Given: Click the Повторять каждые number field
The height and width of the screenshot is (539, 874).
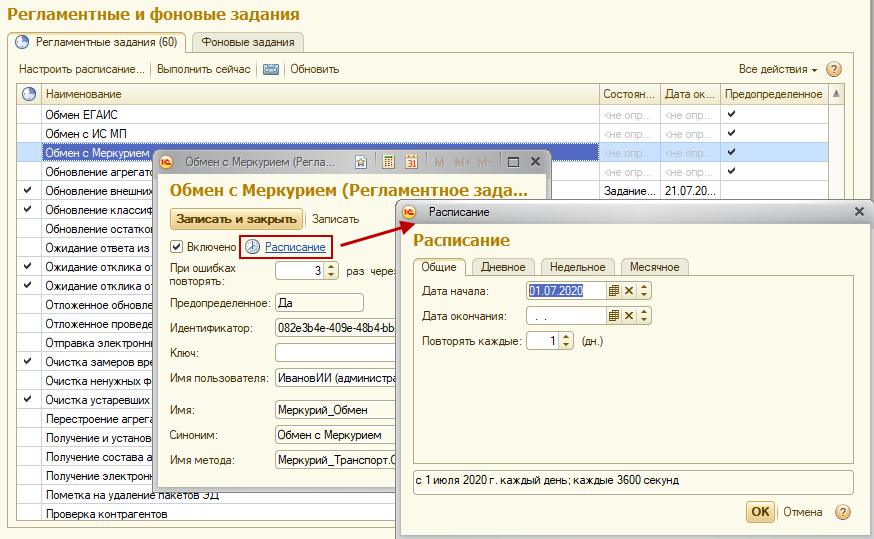Looking at the screenshot, I should tap(543, 341).
